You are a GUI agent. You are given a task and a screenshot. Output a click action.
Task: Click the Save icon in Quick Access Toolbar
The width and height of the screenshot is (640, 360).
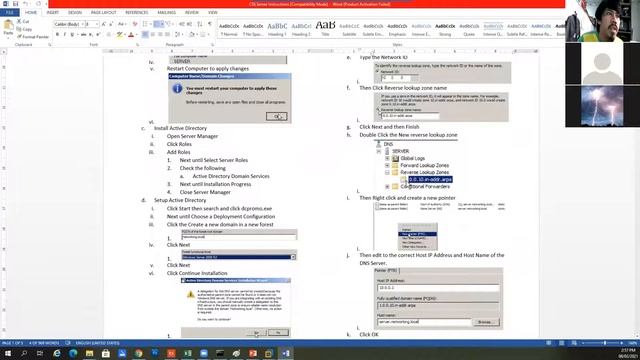(x=16, y=4)
